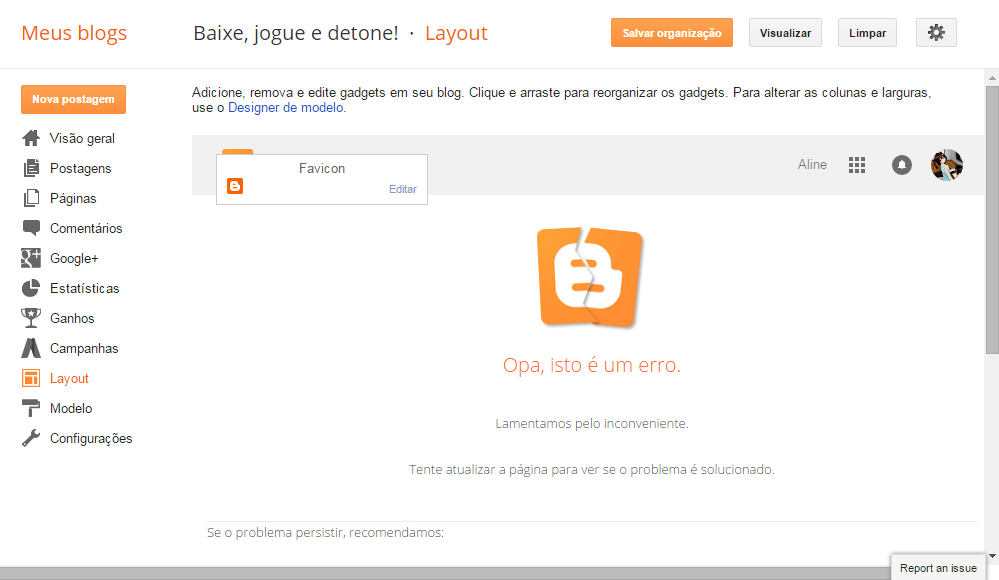The image size is (999, 580).
Task: Click the Opa, isto é um erro heading
Action: click(x=591, y=365)
